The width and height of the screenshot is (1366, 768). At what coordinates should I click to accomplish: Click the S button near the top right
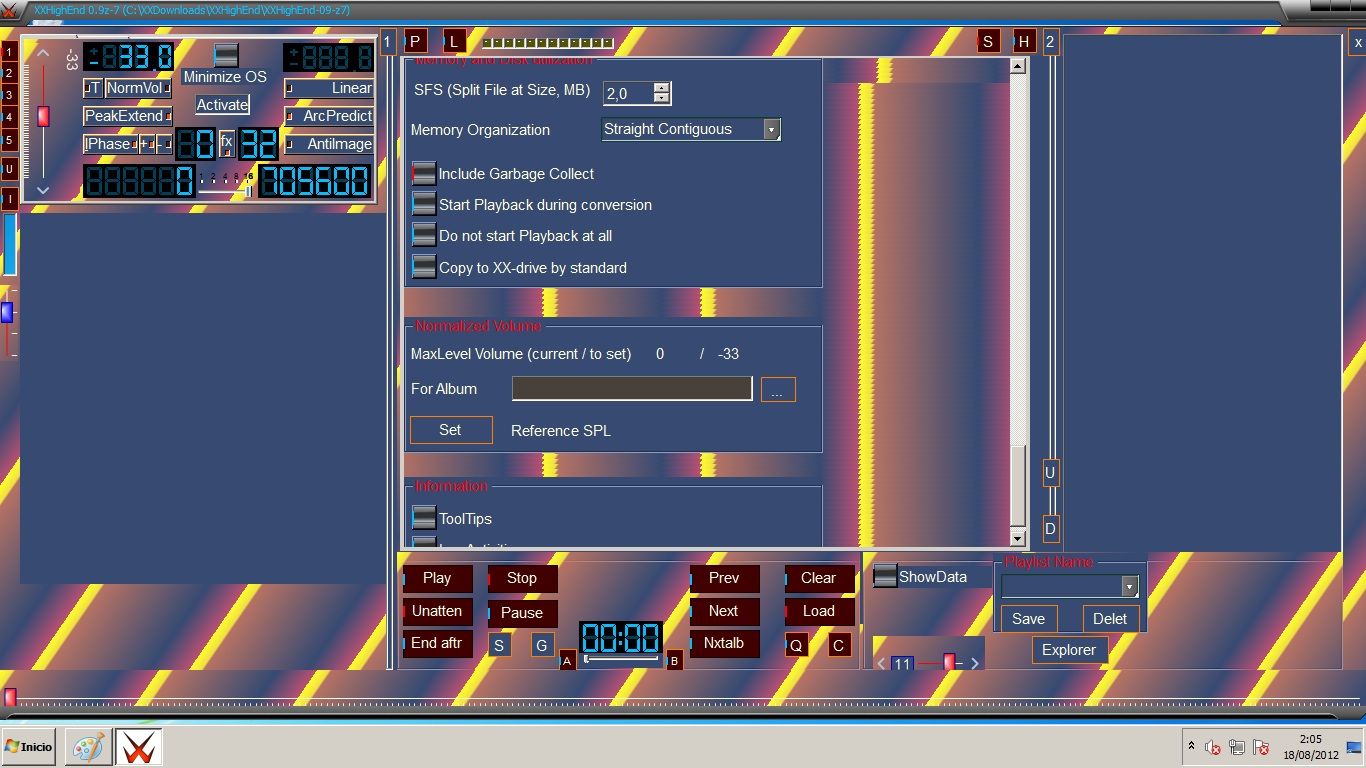click(x=988, y=41)
